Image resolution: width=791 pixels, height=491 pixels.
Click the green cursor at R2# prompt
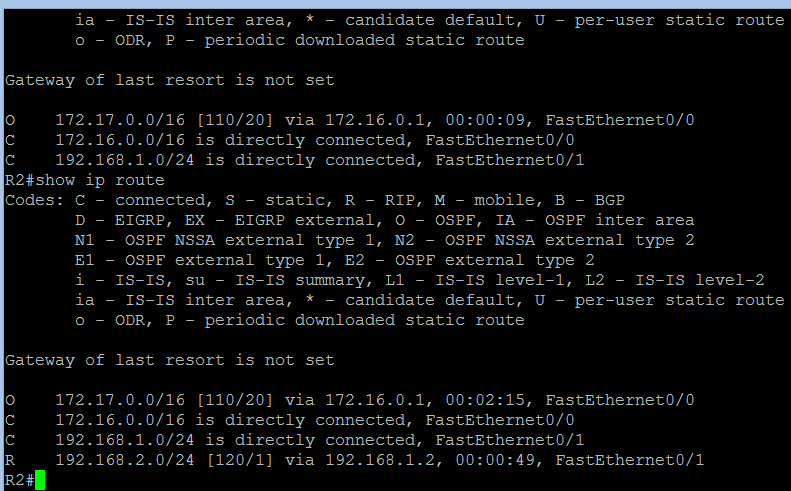point(40,480)
